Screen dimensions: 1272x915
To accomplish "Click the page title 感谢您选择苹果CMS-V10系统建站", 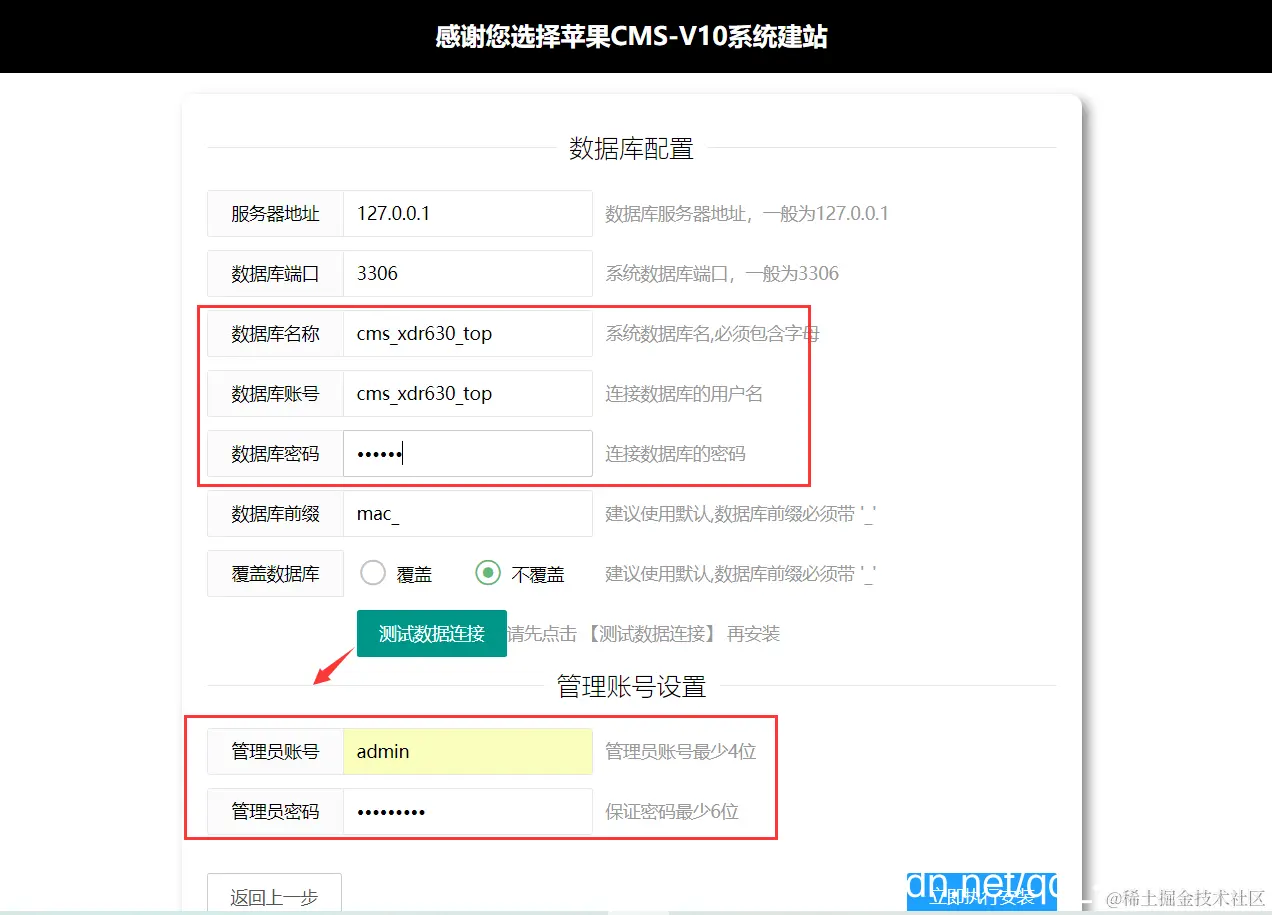I will pos(631,37).
